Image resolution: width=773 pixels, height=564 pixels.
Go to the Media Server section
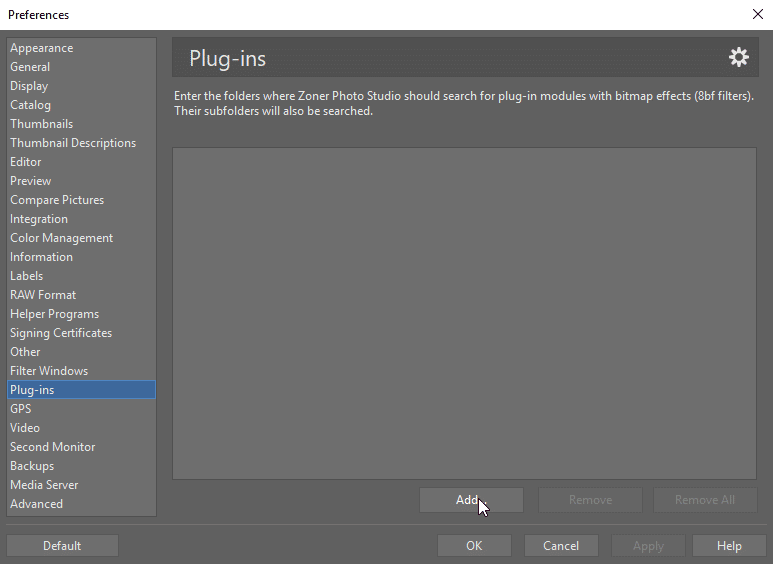pyautogui.click(x=44, y=485)
